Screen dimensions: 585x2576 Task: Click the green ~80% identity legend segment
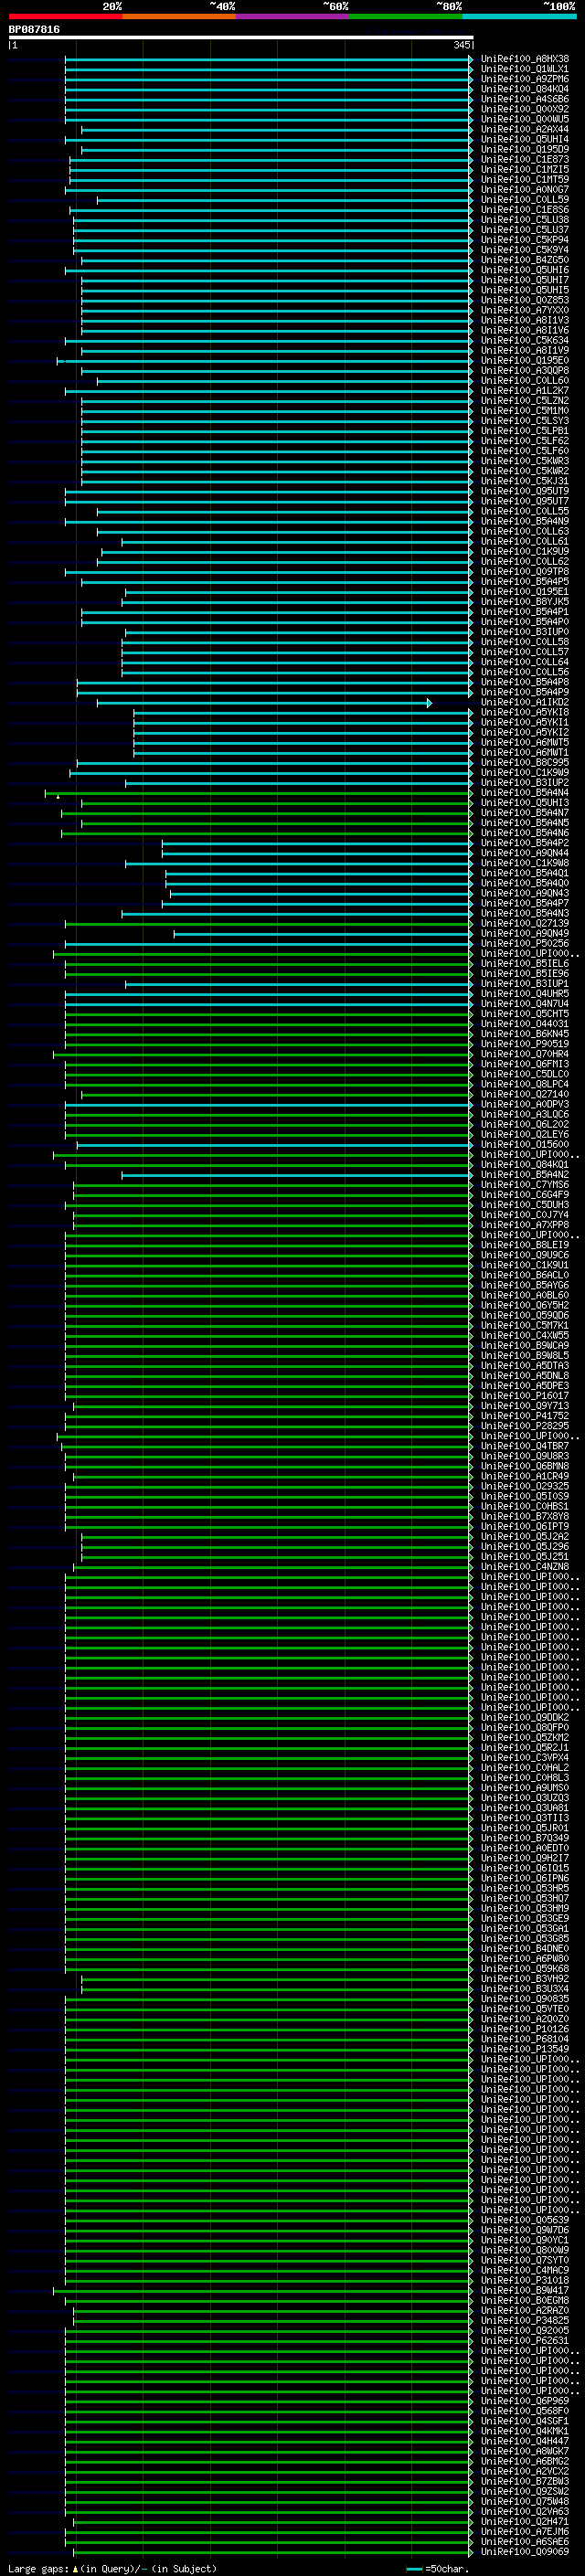click(406, 16)
